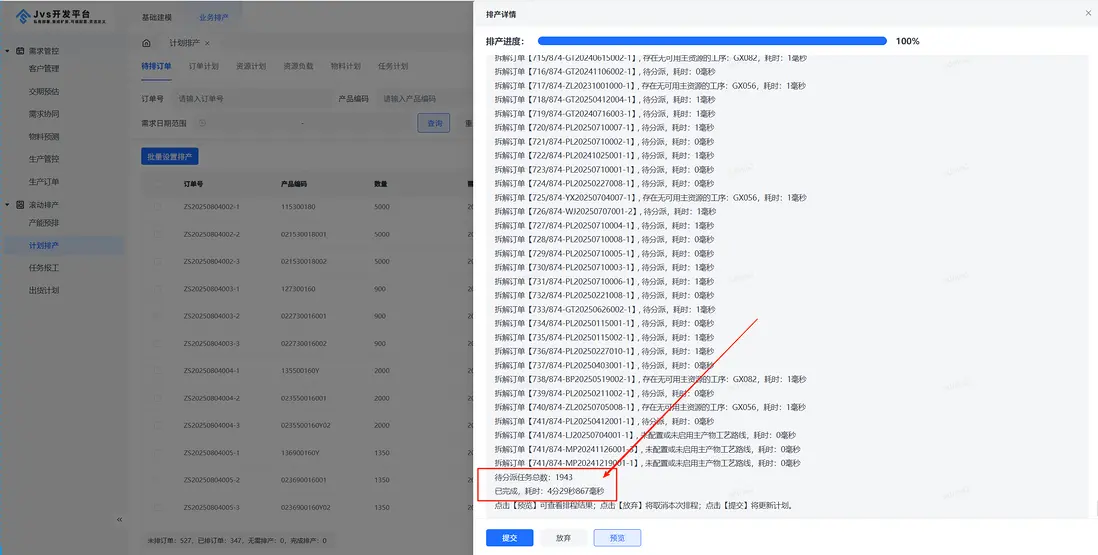
Task: Click the 排产进度 progress bar
Action: pyautogui.click(x=712, y=41)
